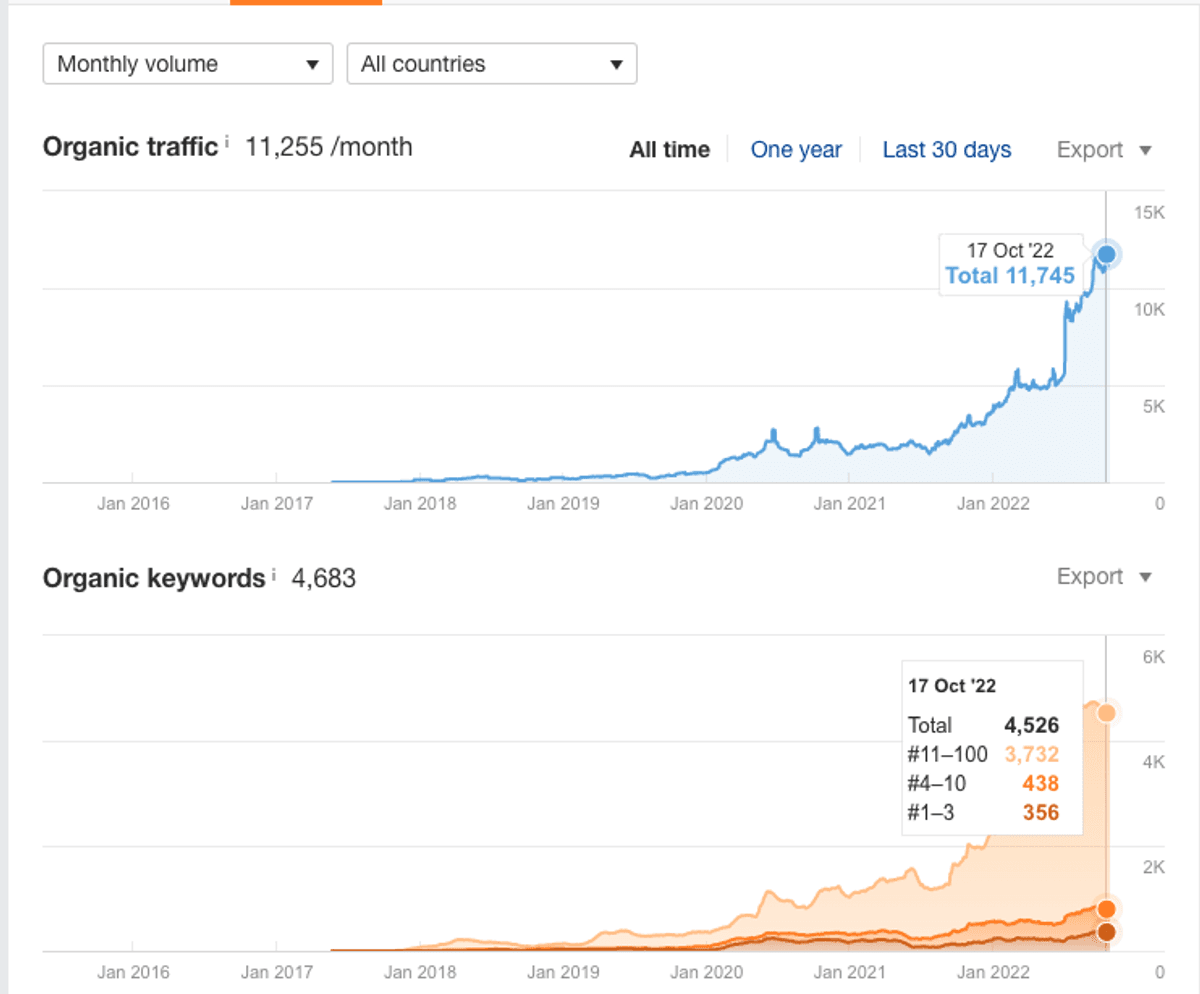1200x994 pixels.
Task: Expand Export menu for Organic traffic
Action: point(1104,150)
